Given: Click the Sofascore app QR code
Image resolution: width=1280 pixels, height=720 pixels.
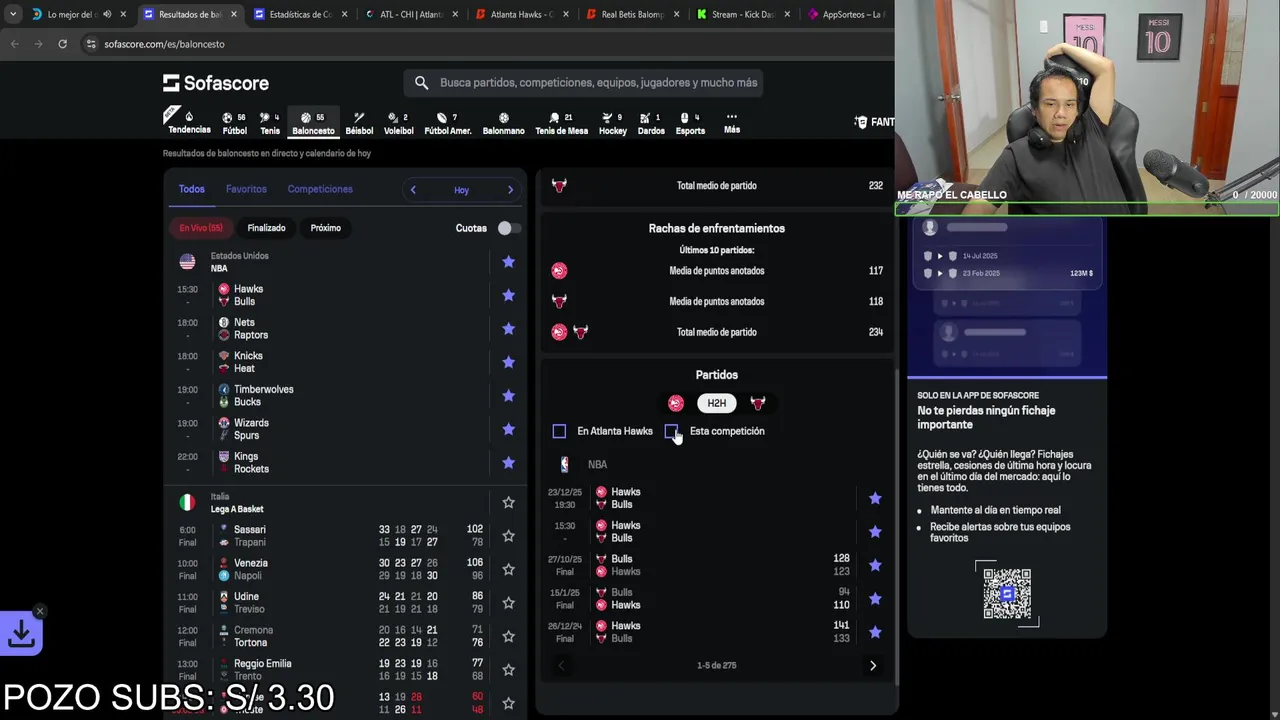Looking at the screenshot, I should 1007,594.
